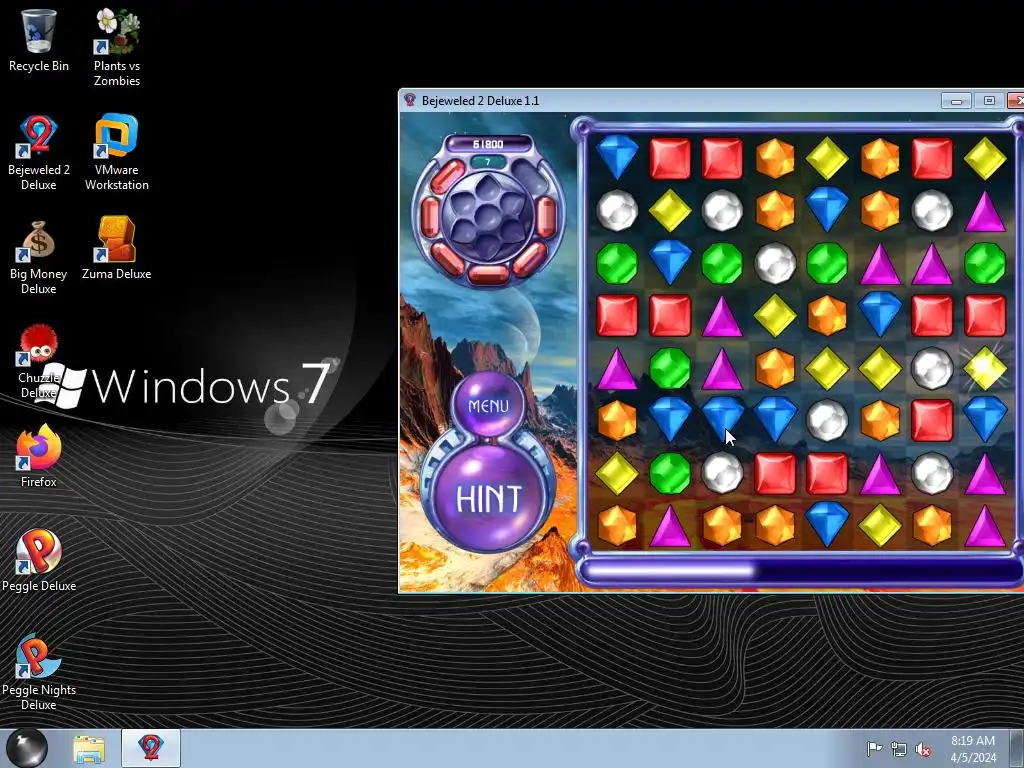Viewport: 1024px width, 768px height.
Task: Click the white gem in the sixth board row
Action: click(x=827, y=420)
